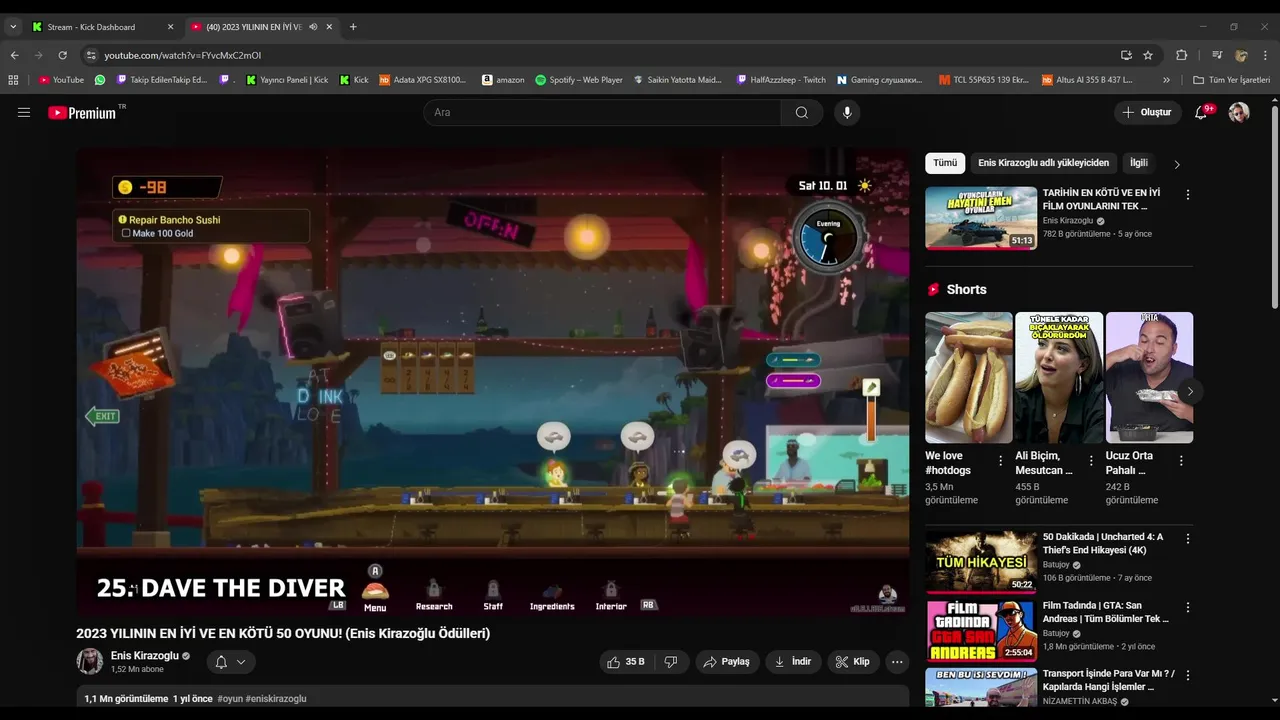
Task: Create a clip with Klip button
Action: click(853, 662)
